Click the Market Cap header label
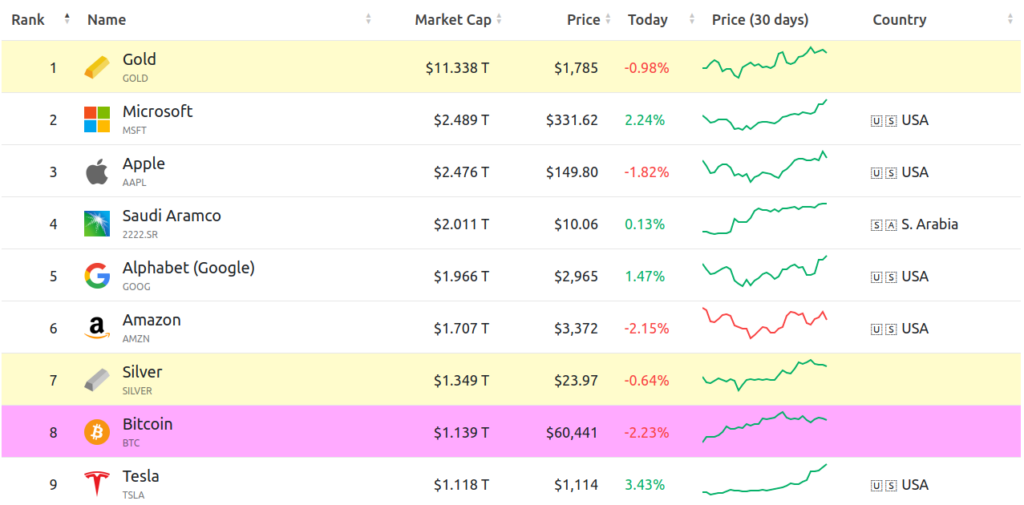Viewport: 1024px width, 505px height. [x=453, y=20]
